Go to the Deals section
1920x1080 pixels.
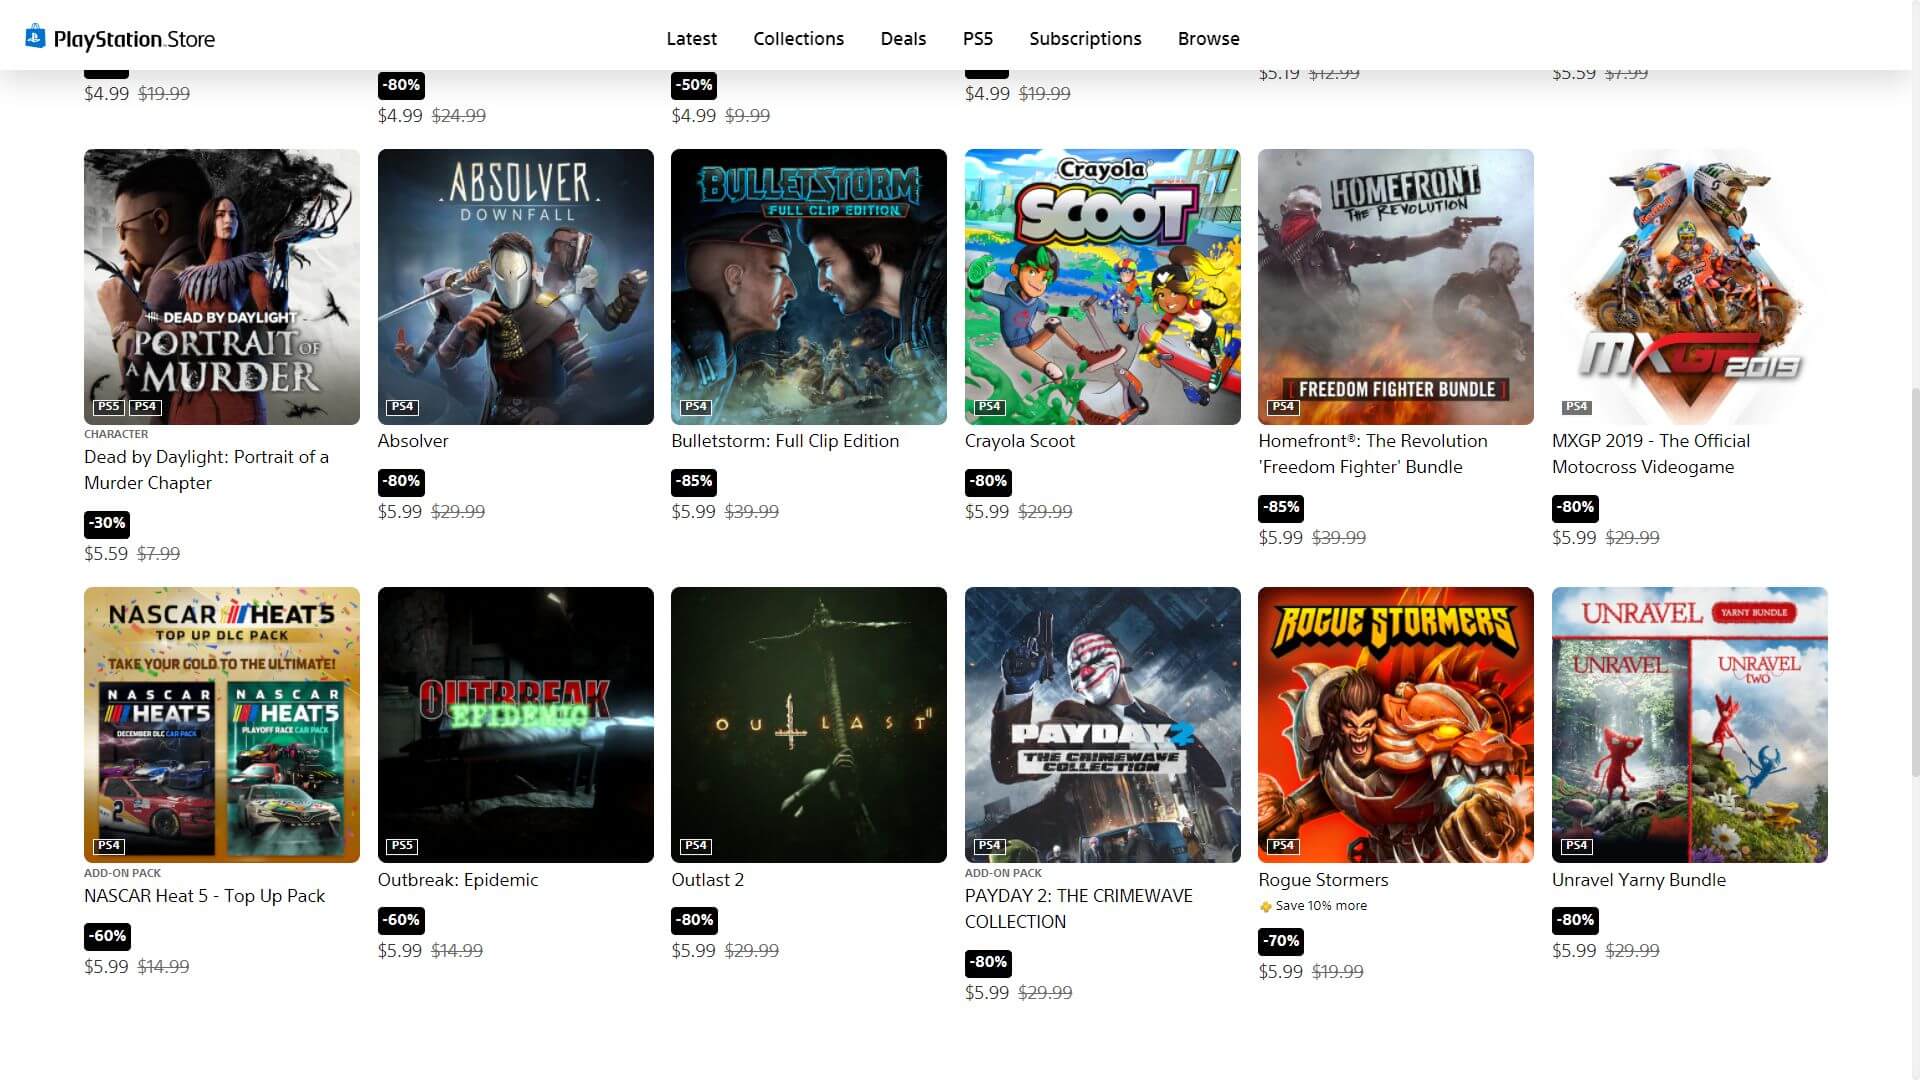903,38
